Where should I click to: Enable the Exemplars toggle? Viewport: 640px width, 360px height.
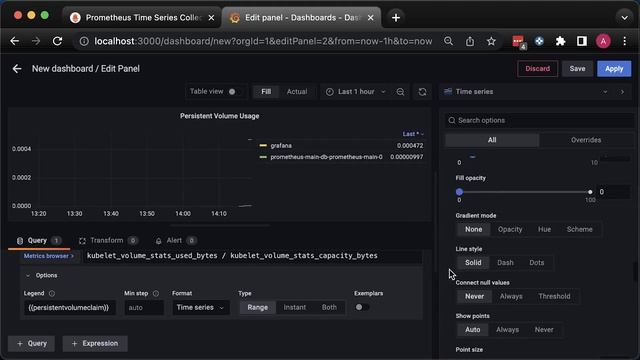pos(362,307)
